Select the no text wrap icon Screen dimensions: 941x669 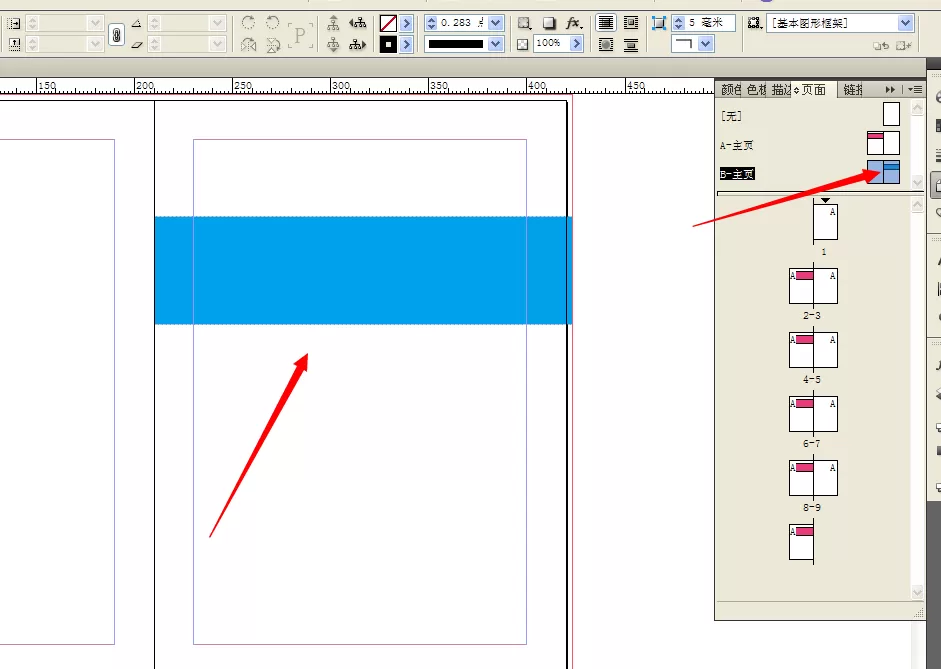[x=606, y=23]
